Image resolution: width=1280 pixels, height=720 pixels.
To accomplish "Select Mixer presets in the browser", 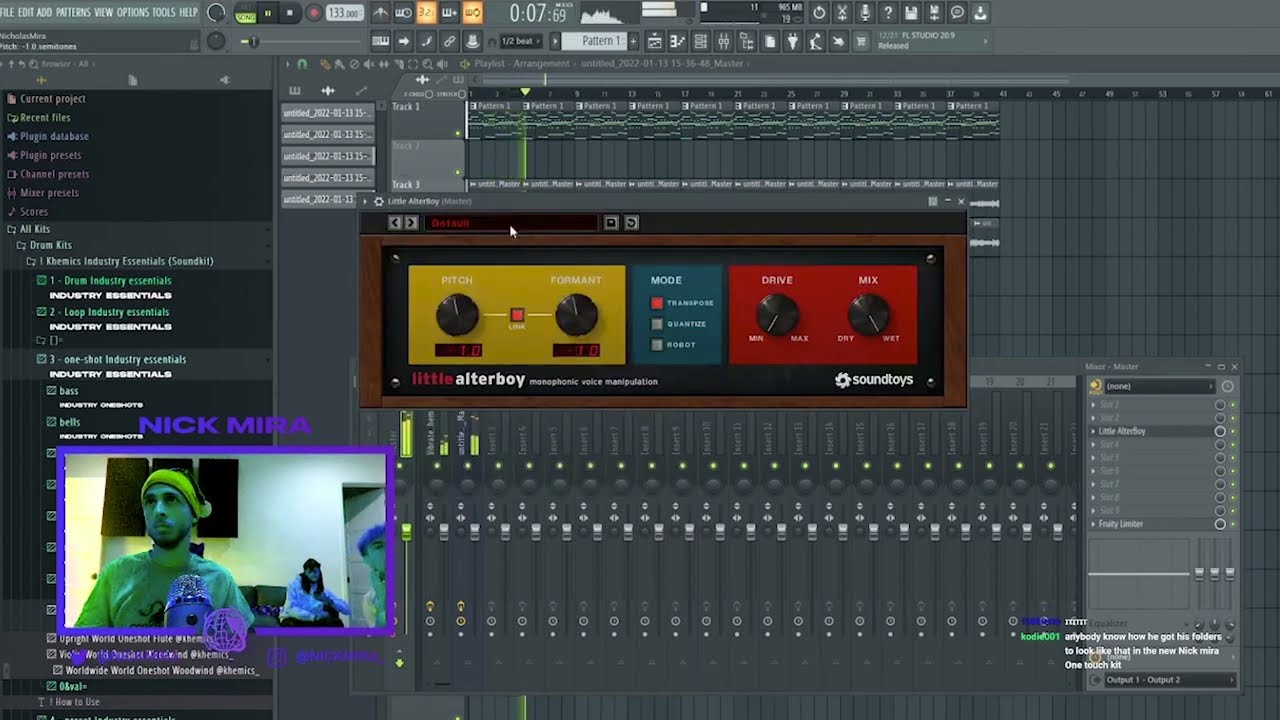I will click(x=49, y=192).
